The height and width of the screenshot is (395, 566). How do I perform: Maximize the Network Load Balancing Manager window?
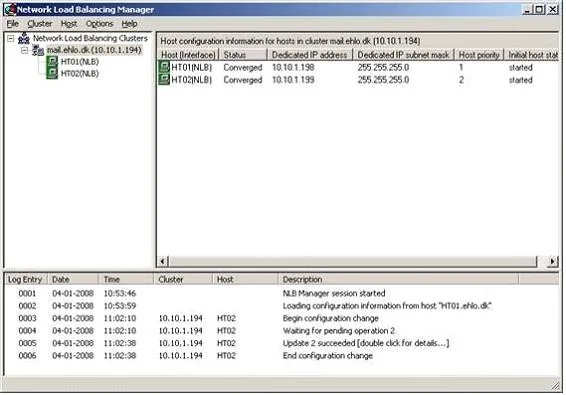[539, 10]
